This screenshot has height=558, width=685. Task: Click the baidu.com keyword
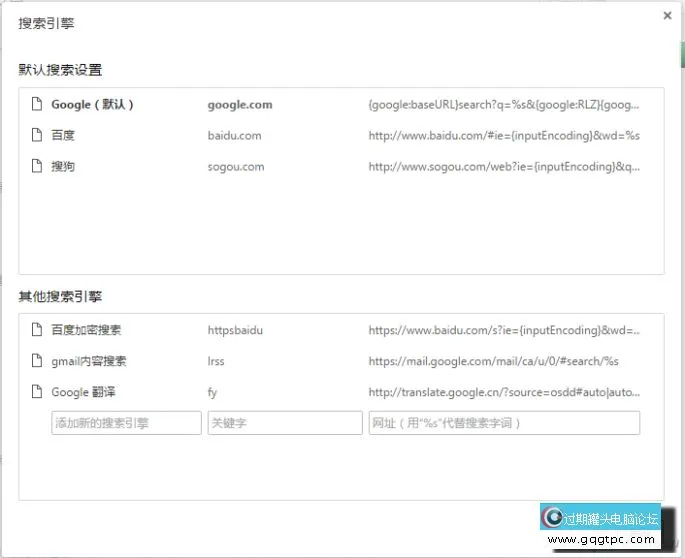(x=234, y=135)
